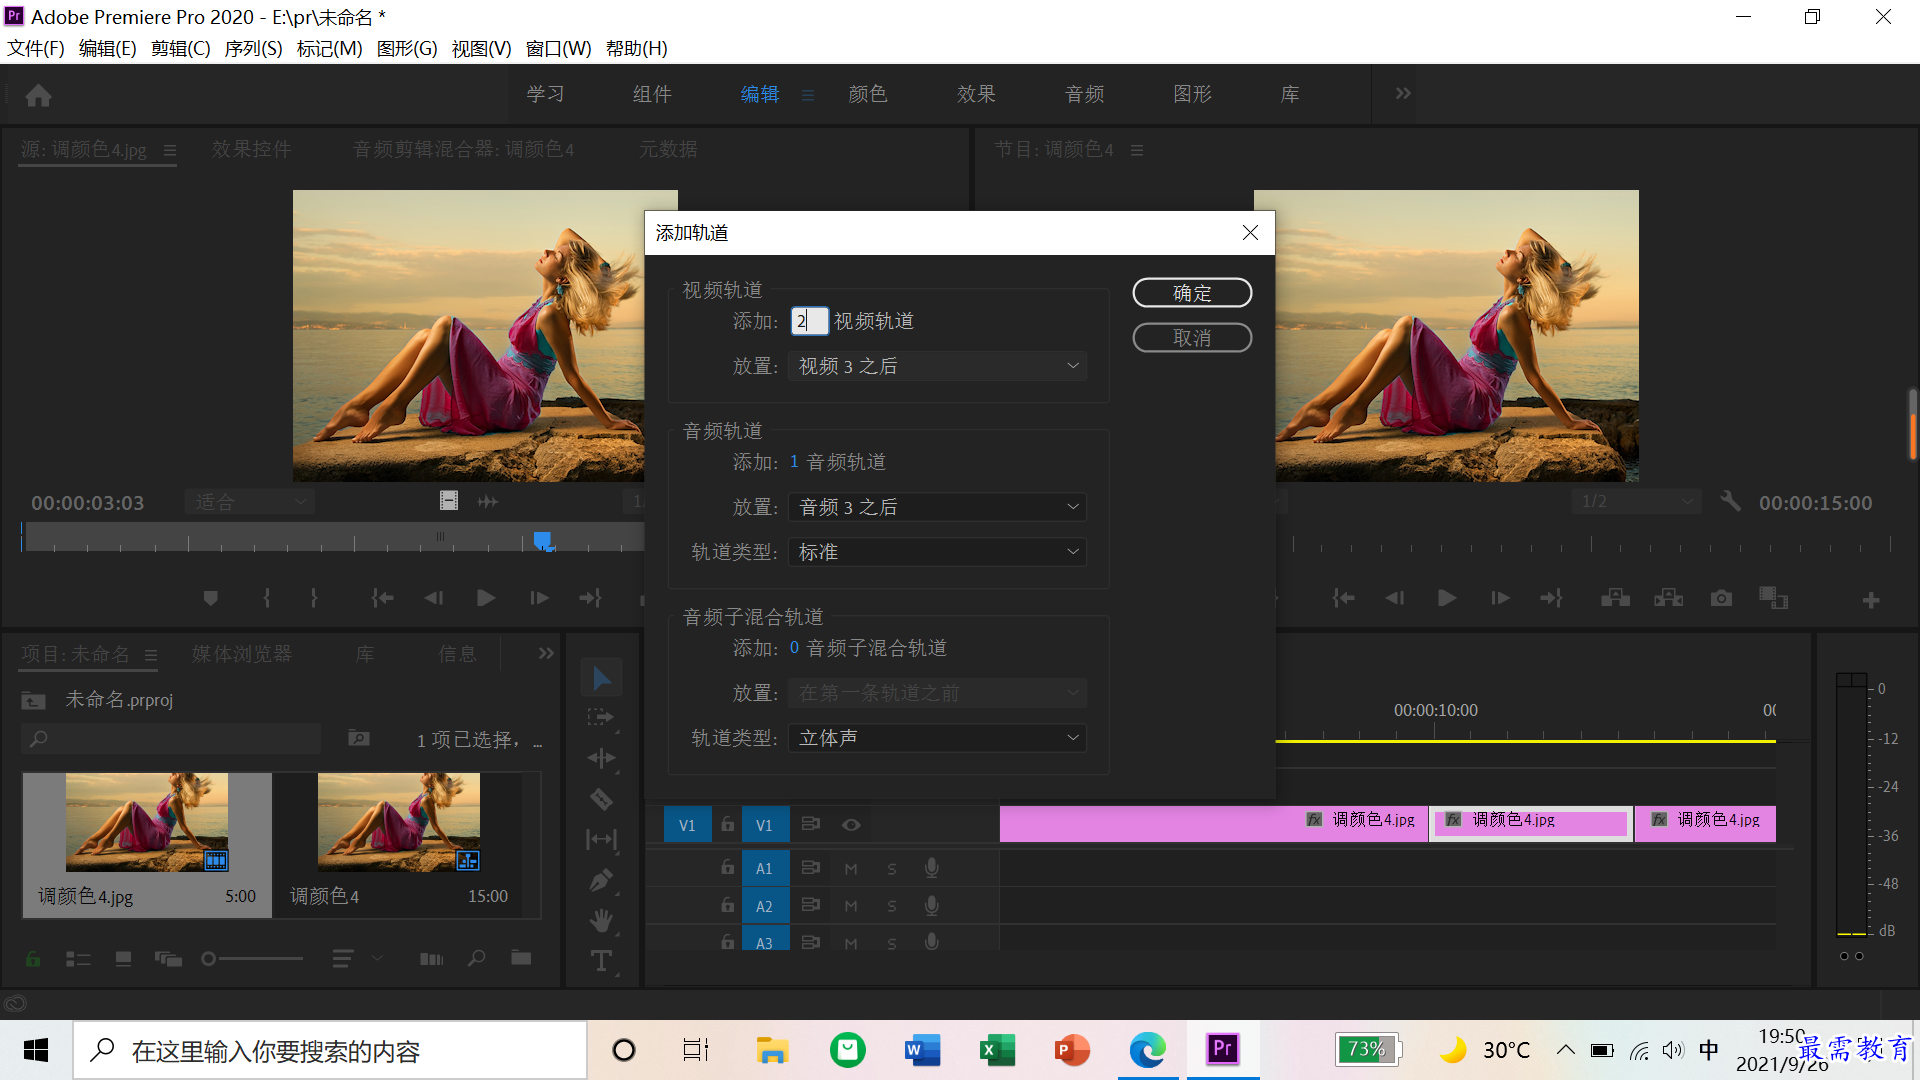Open the 标记(M) menu

329,48
